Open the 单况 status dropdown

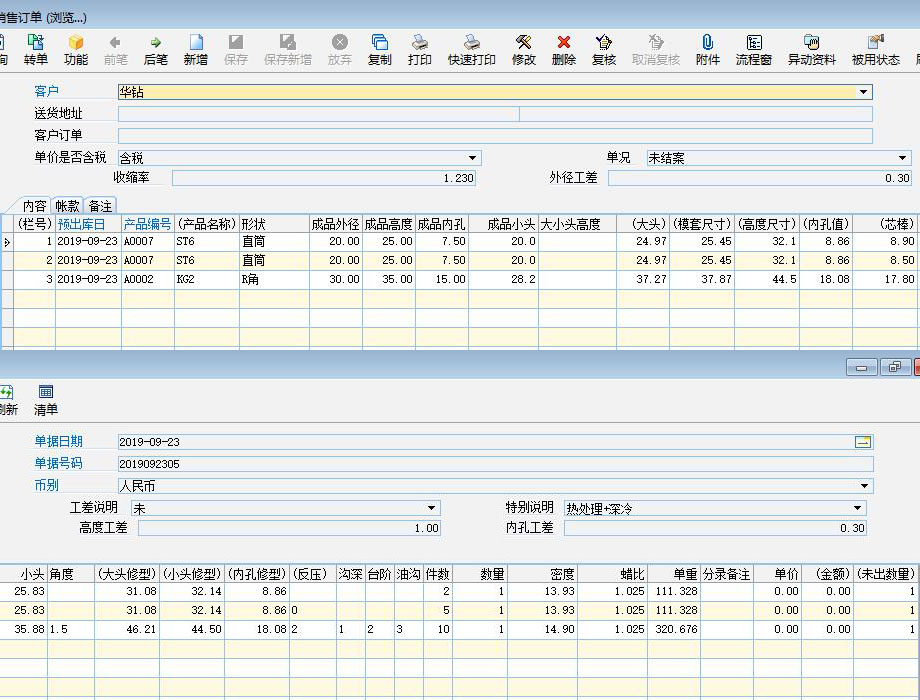[902, 158]
